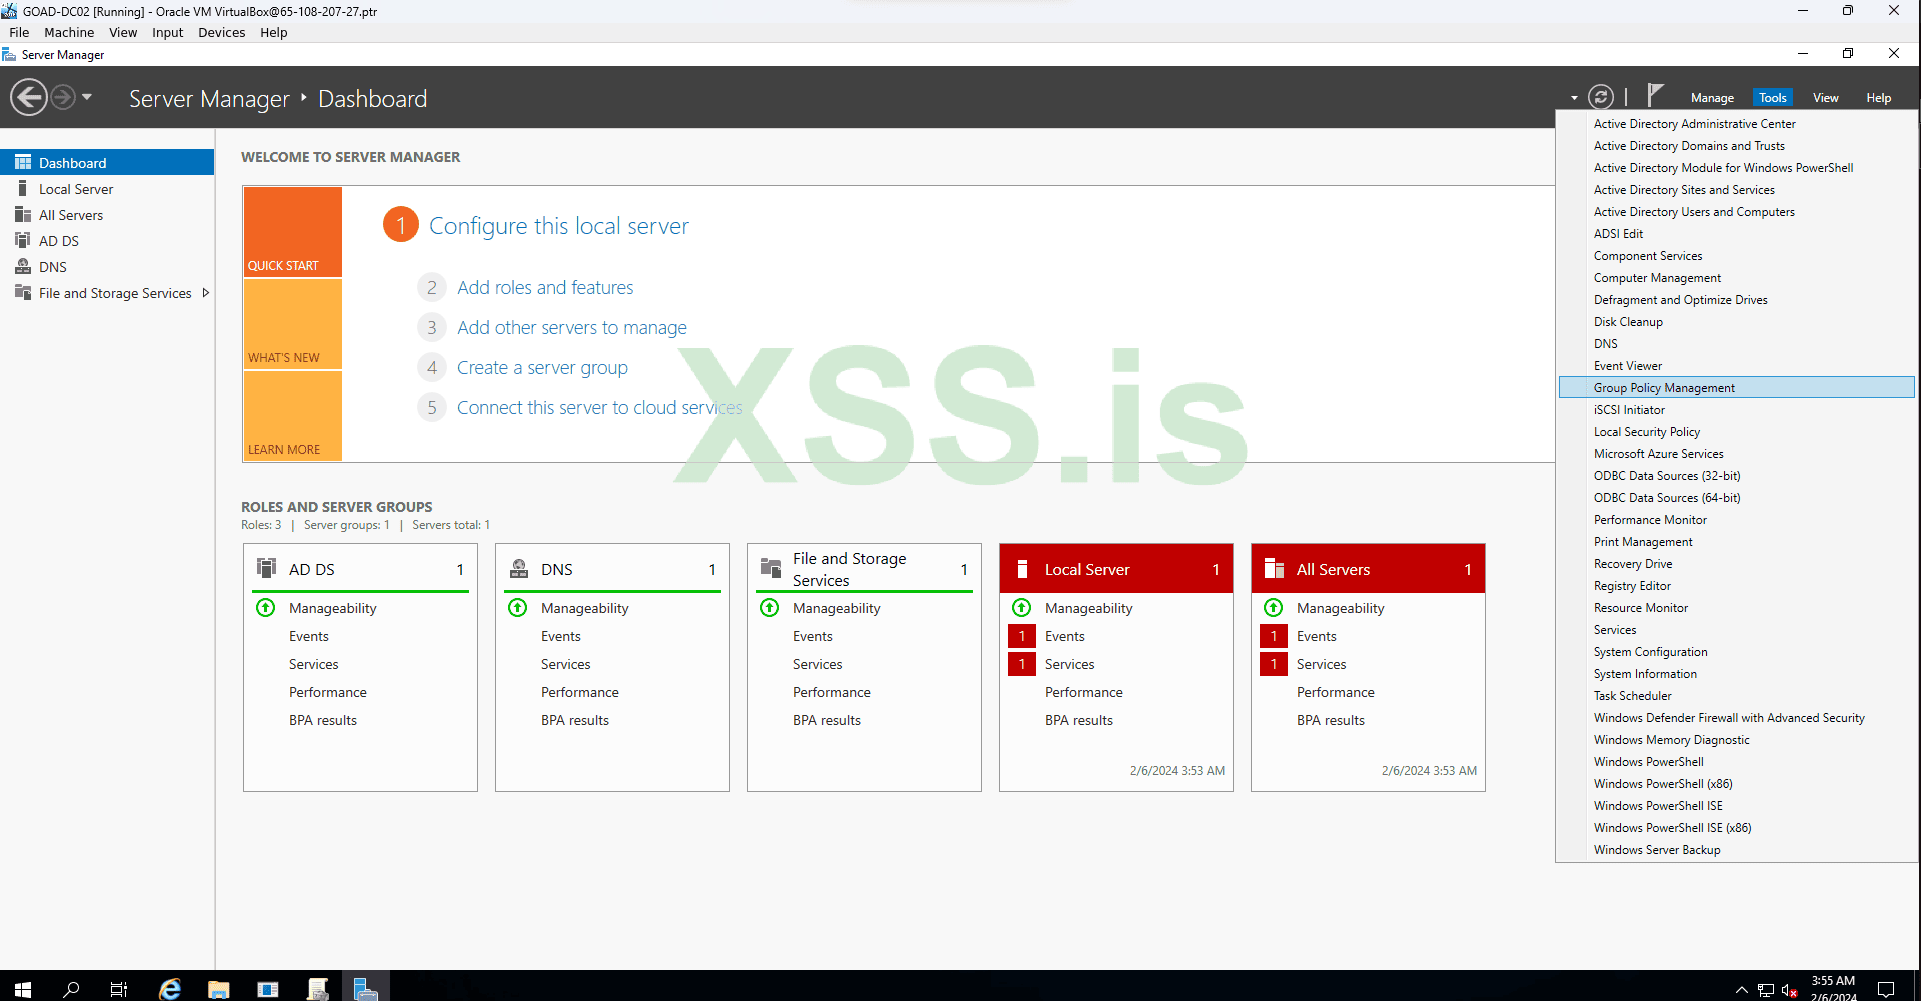Open the Server Manager View menu
This screenshot has width=1921, height=1001.
click(x=1826, y=98)
